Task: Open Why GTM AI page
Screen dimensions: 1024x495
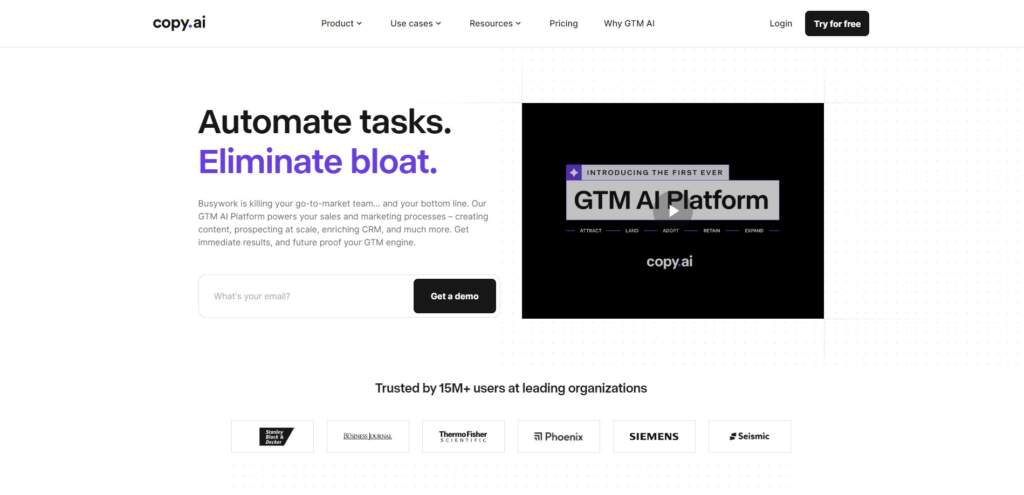Action: tap(629, 24)
